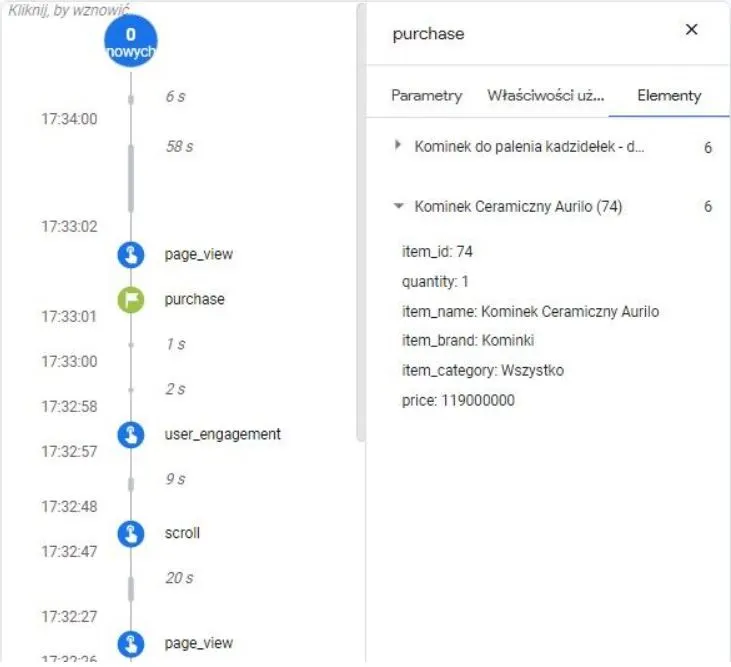Click the purchase panel title
The image size is (731, 667).
tap(428, 34)
